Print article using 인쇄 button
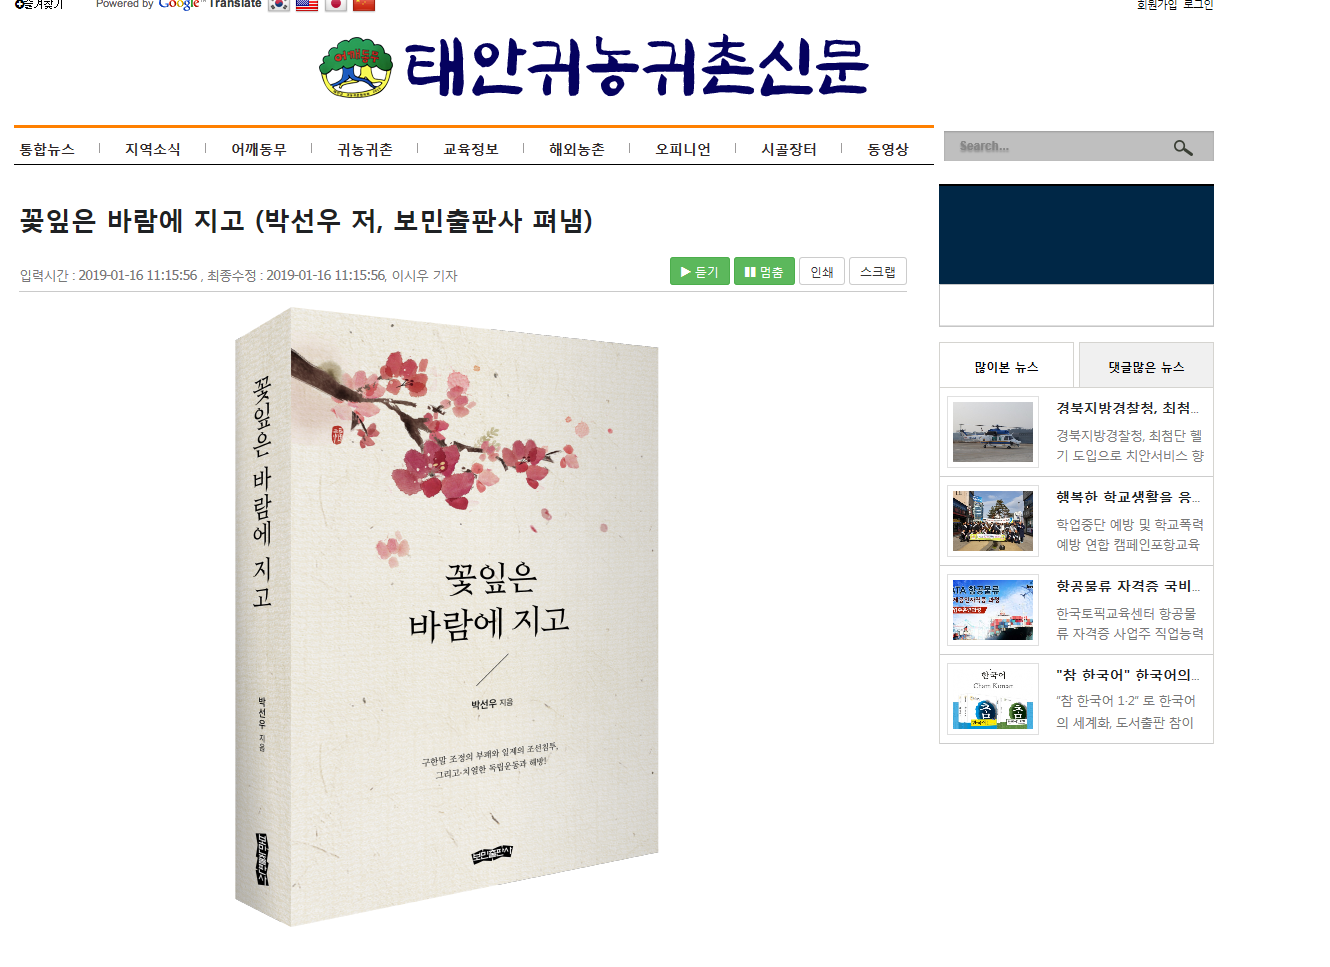Image resolution: width=1330 pixels, height=967 pixels. [x=822, y=271]
